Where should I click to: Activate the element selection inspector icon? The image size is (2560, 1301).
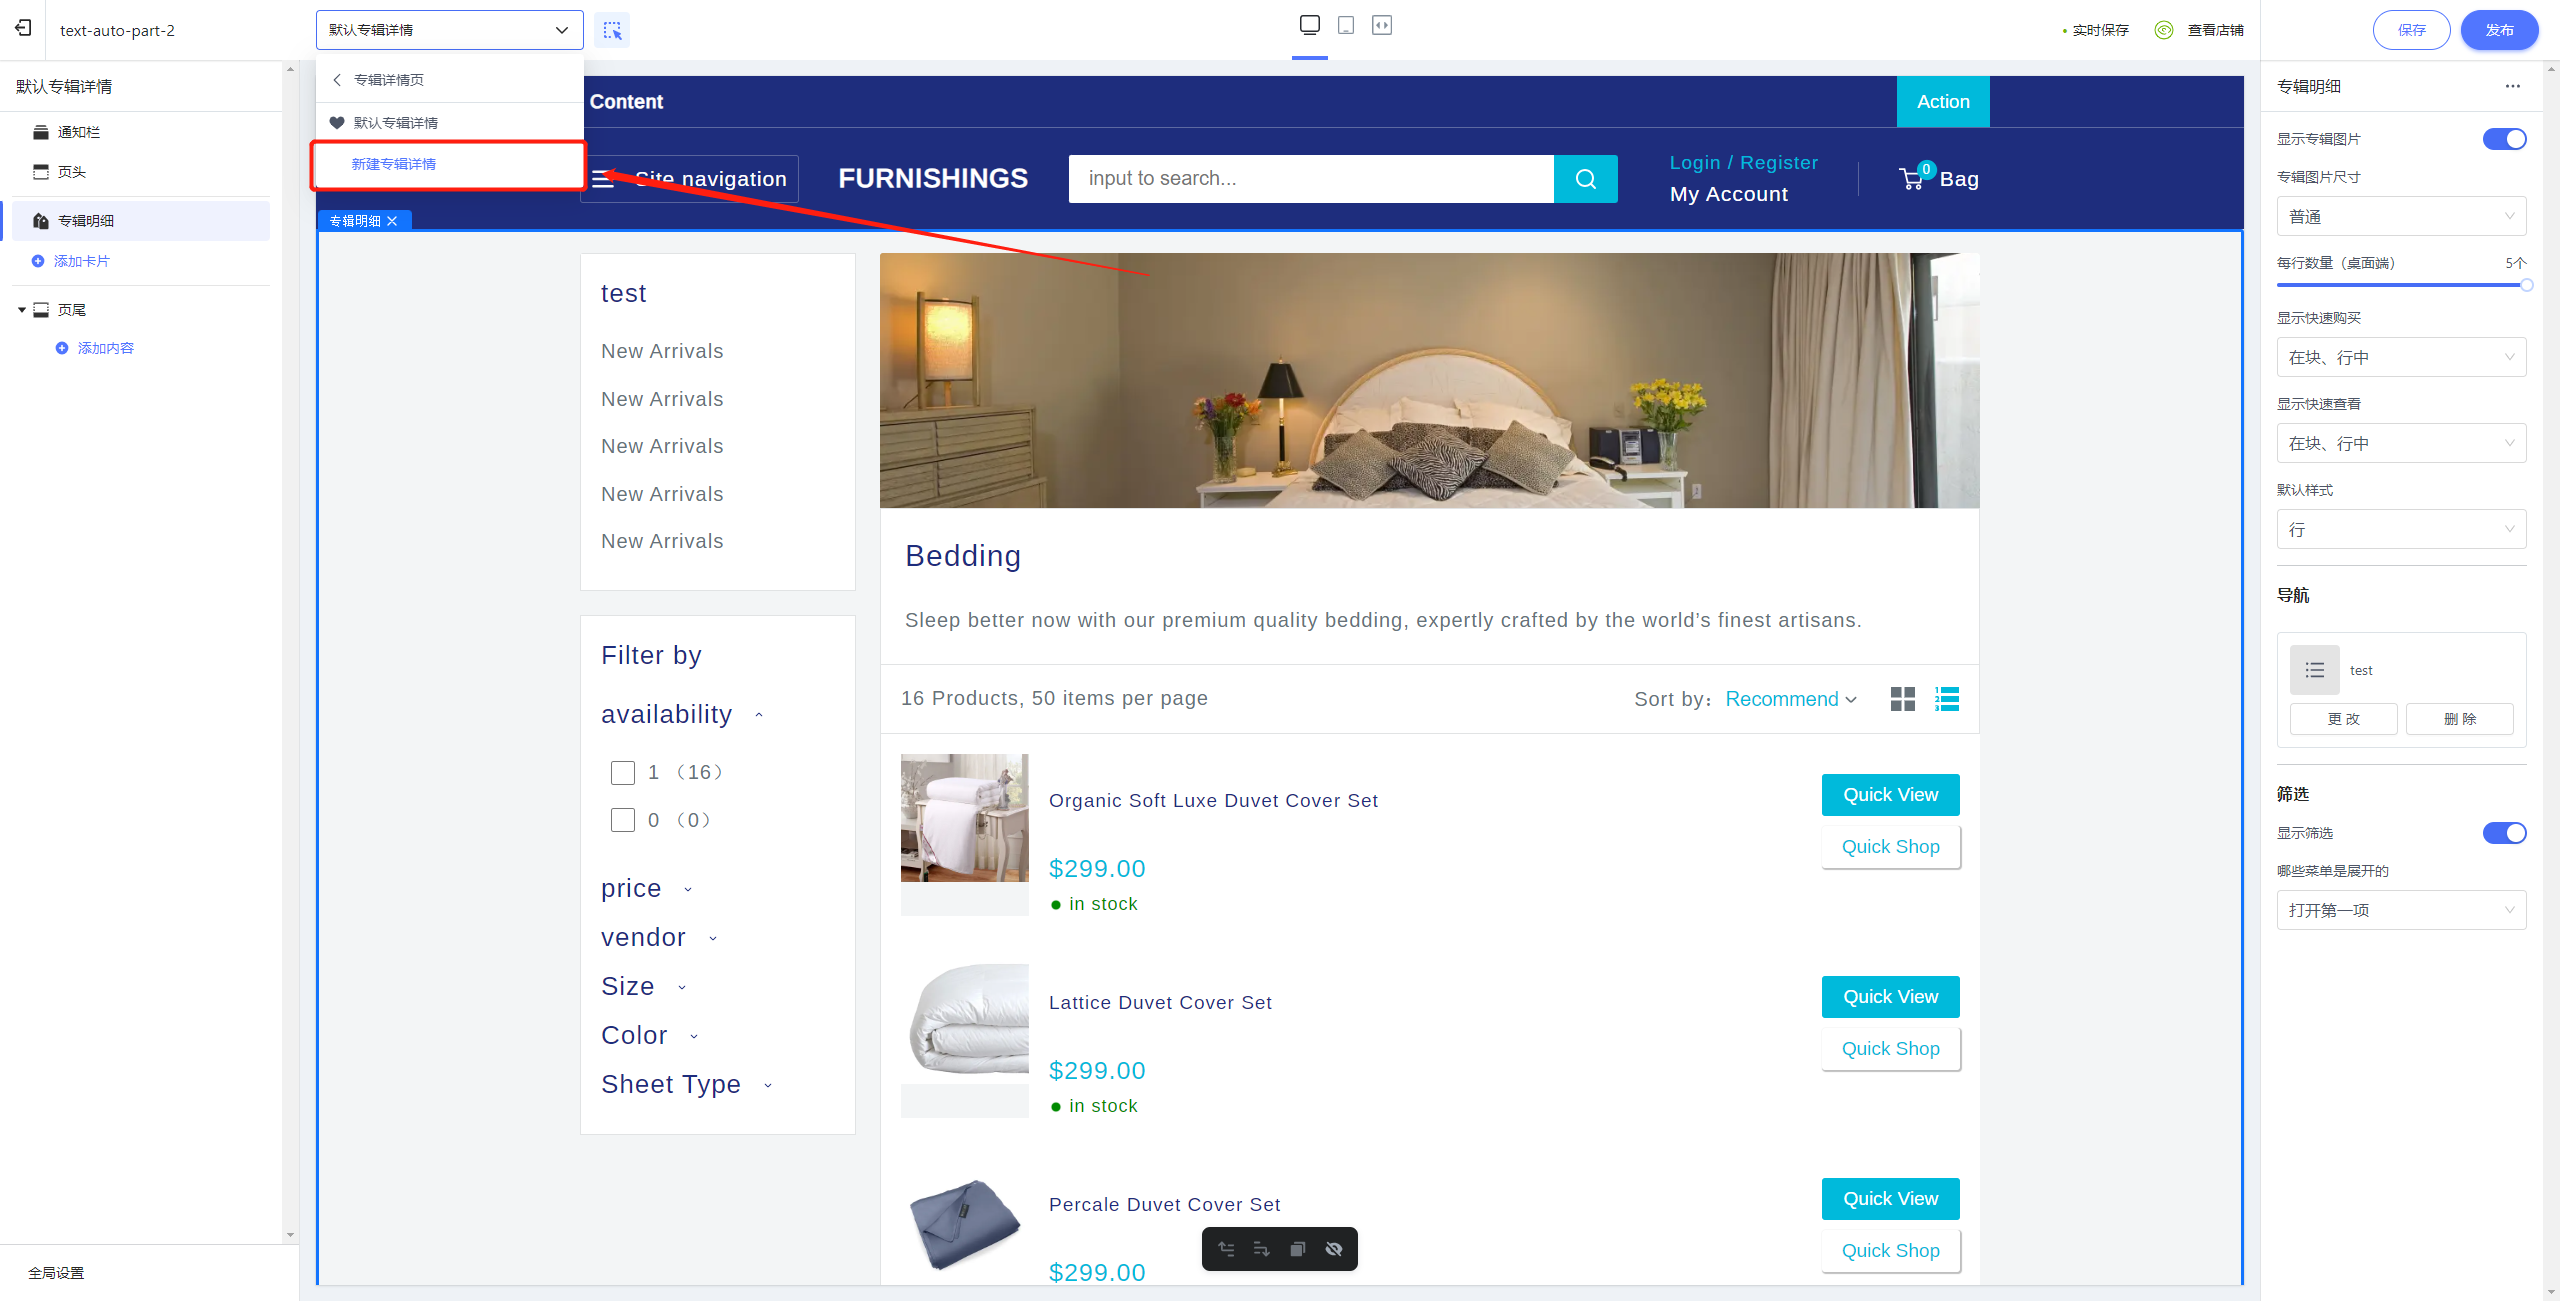tap(612, 30)
